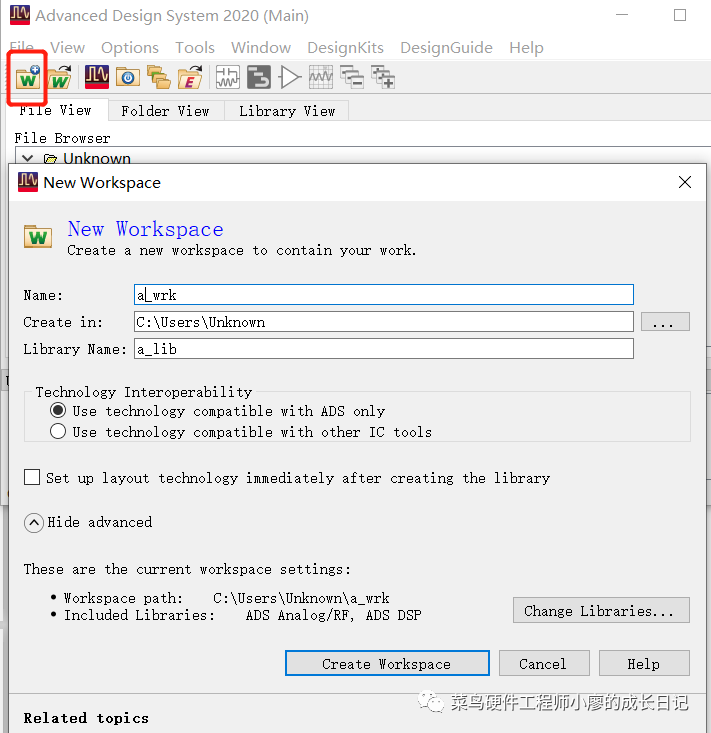This screenshot has height=733, width=711.
Task: Click the New Workspace toolbar icon
Action: (x=28, y=78)
